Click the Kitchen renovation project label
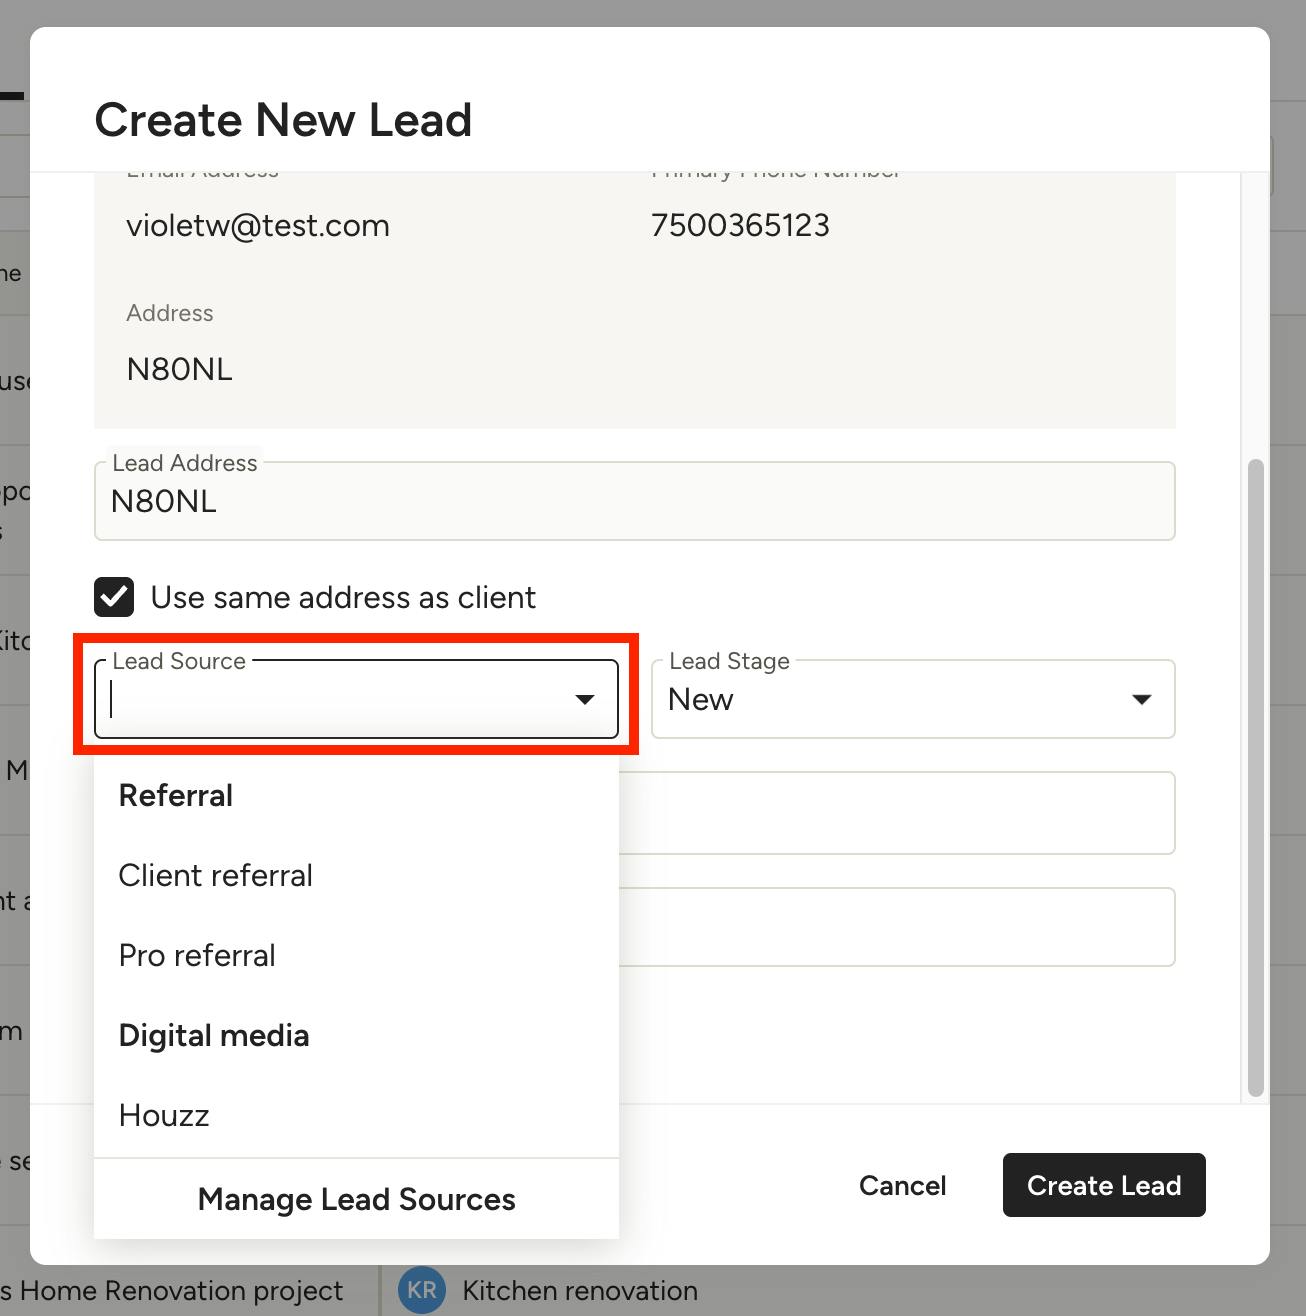 [x=580, y=1290]
